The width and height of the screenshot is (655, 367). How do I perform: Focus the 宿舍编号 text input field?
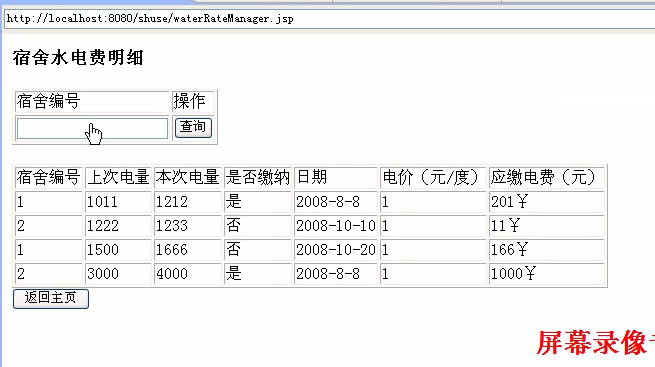click(x=92, y=128)
